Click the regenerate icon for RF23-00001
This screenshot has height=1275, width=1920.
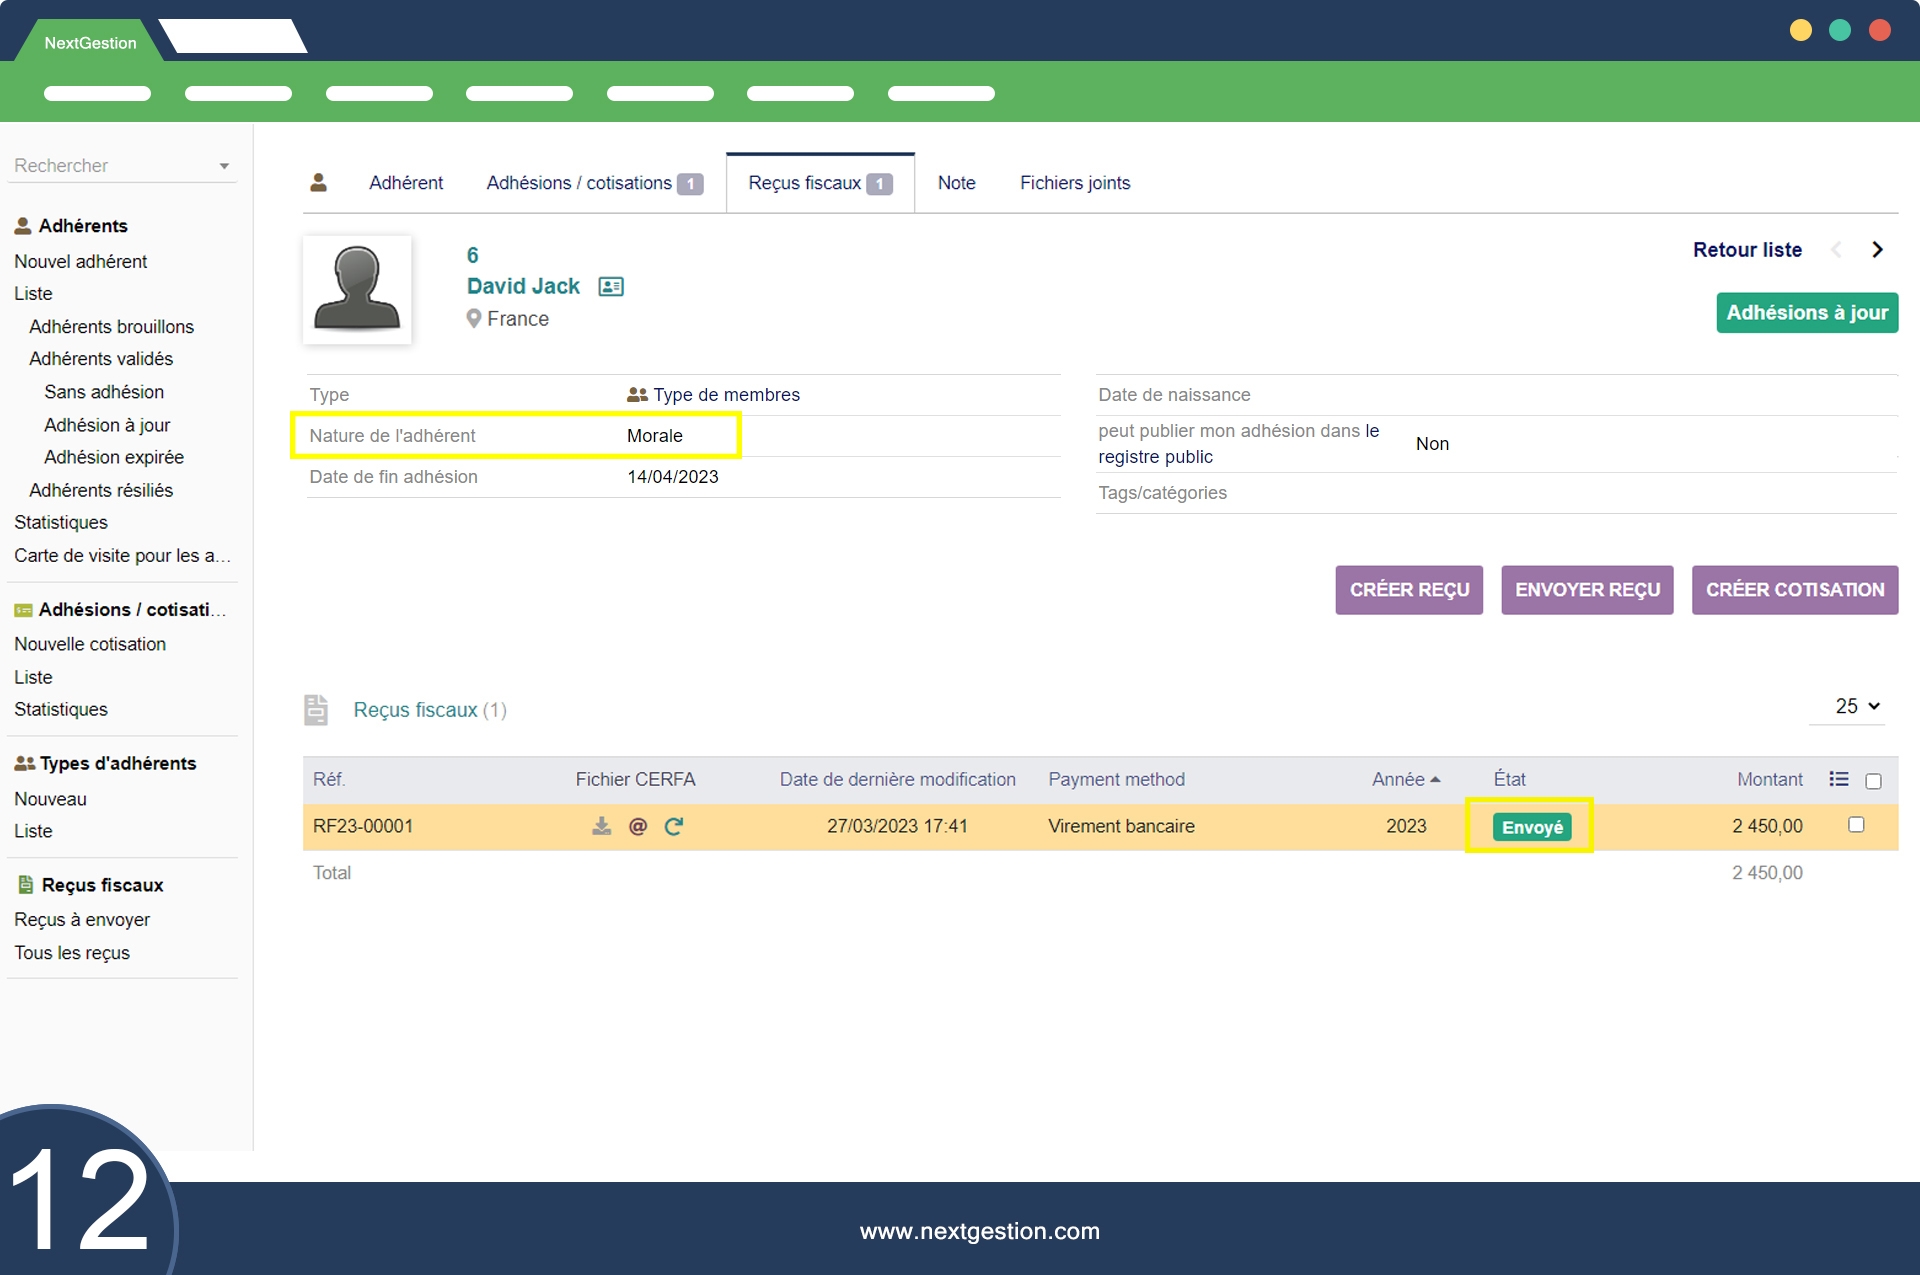(674, 826)
